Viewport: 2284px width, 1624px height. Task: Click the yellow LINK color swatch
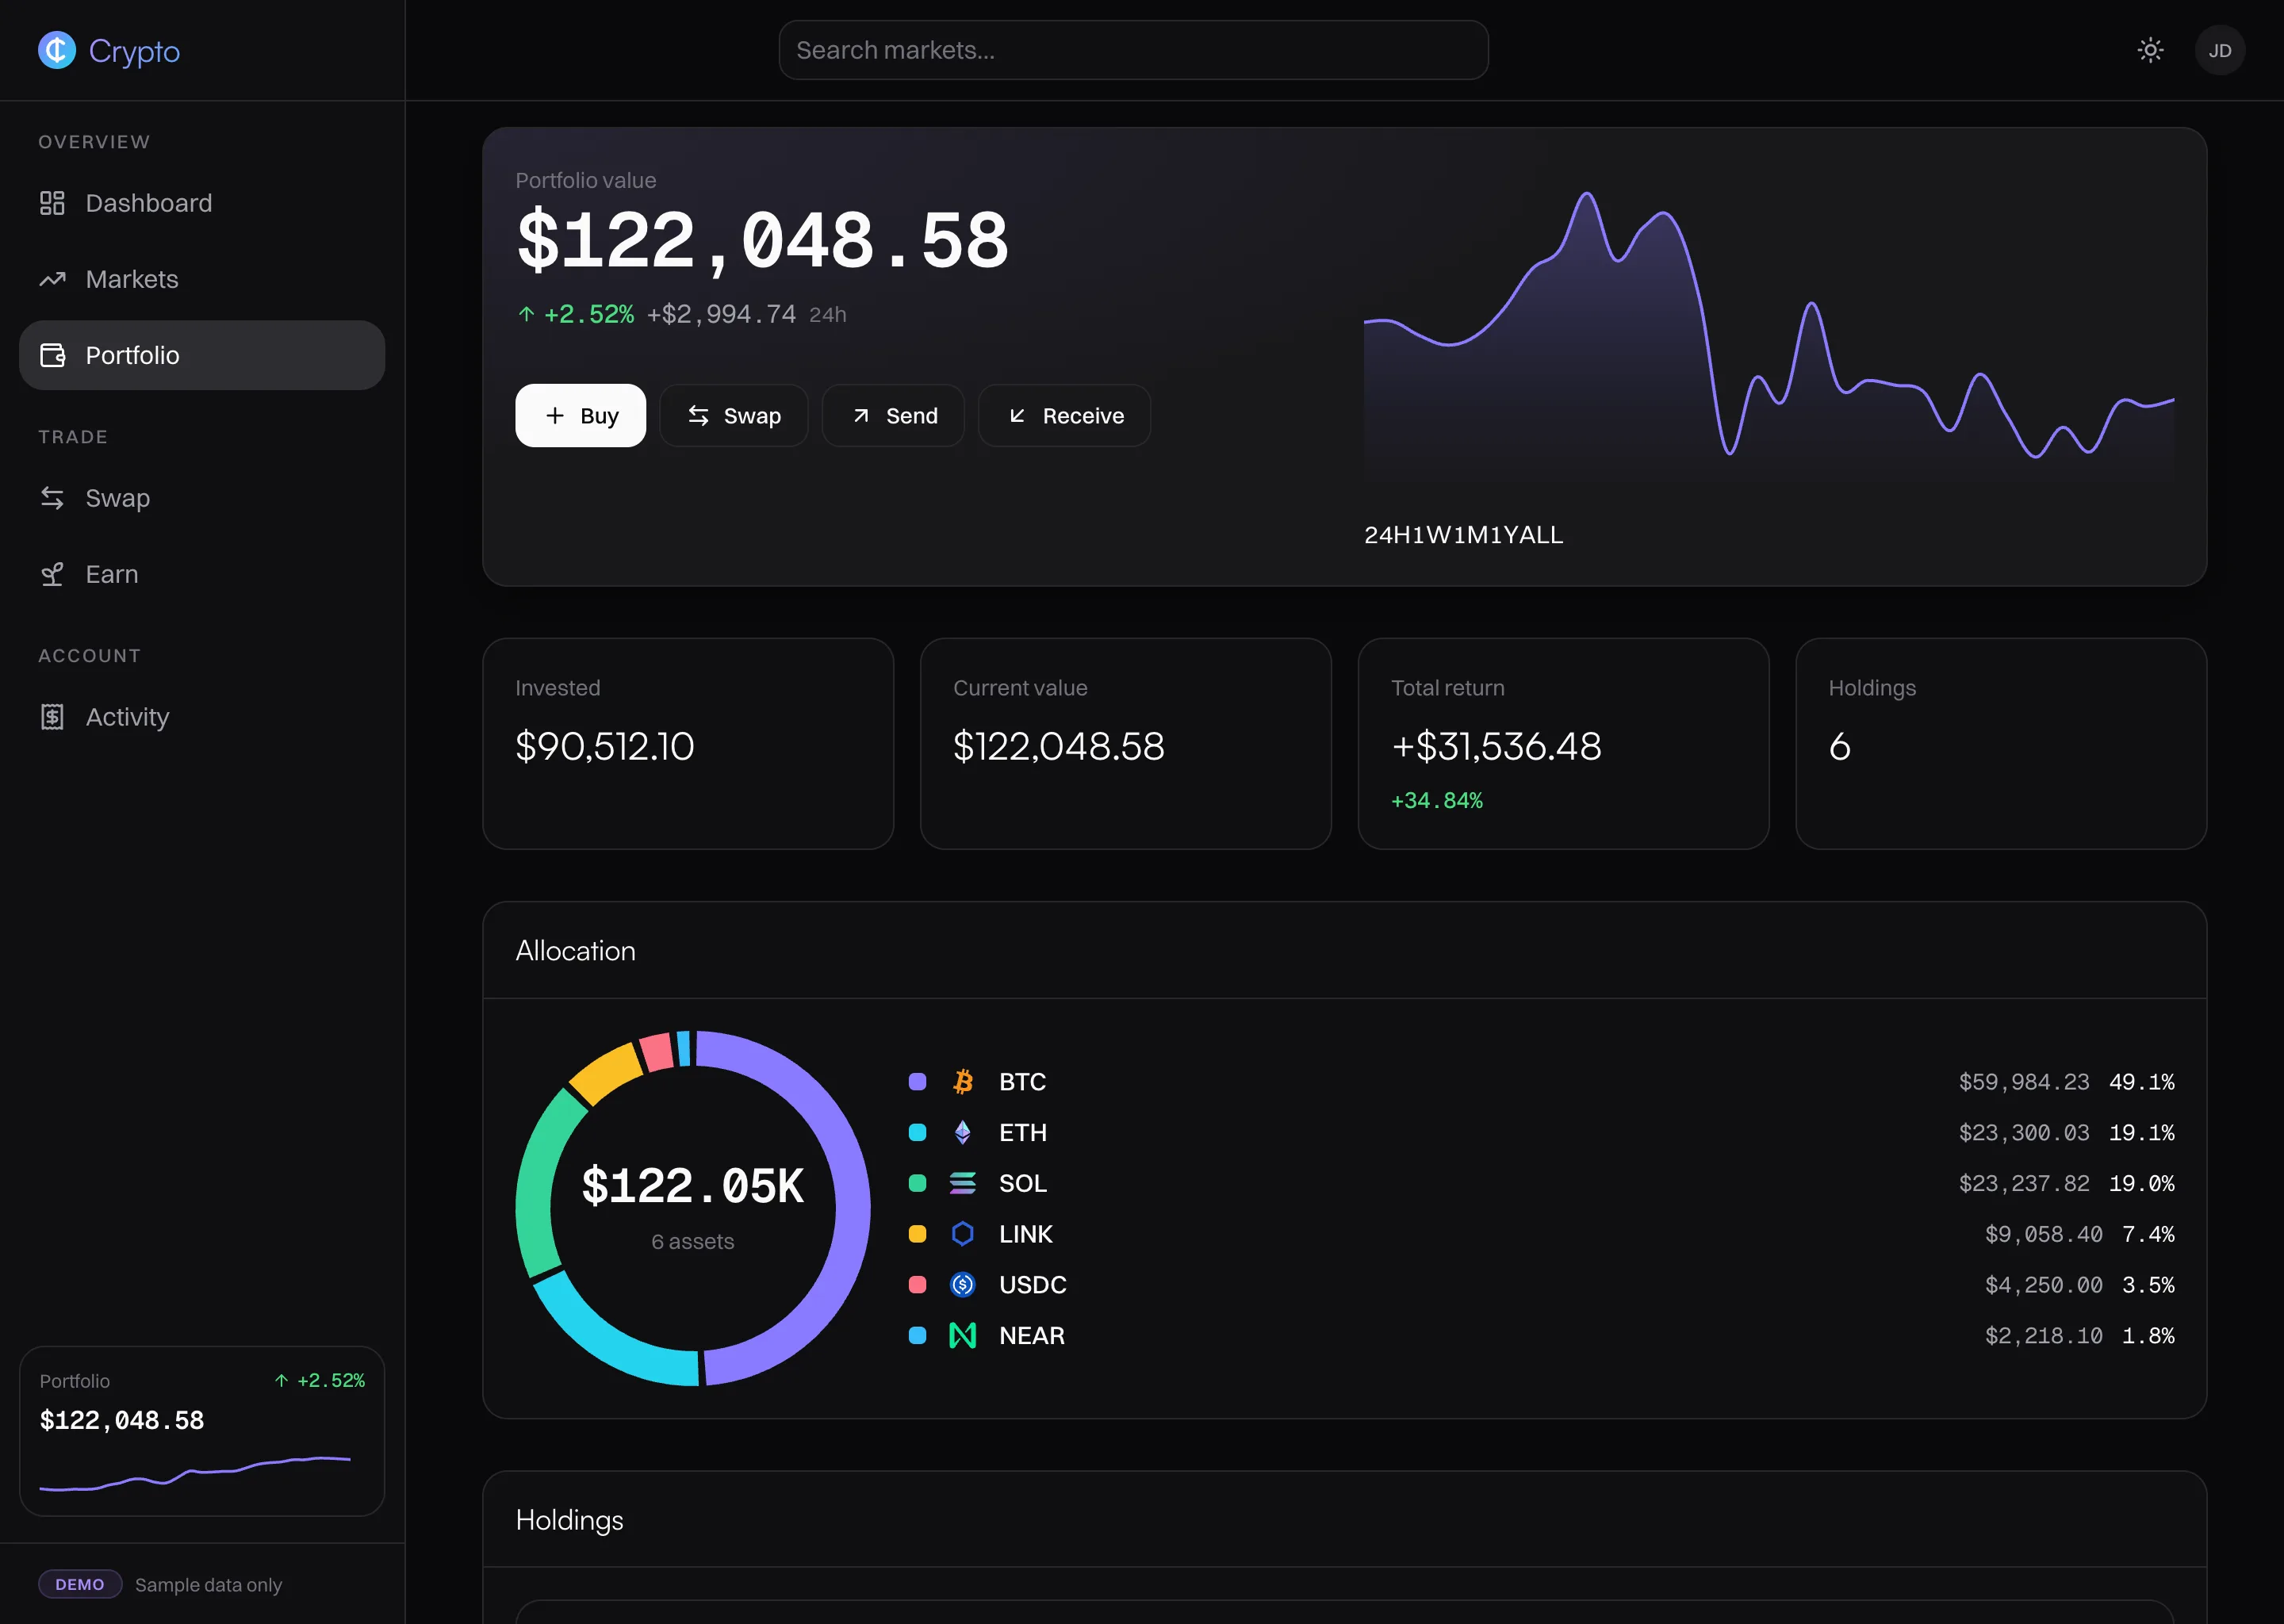click(x=917, y=1234)
